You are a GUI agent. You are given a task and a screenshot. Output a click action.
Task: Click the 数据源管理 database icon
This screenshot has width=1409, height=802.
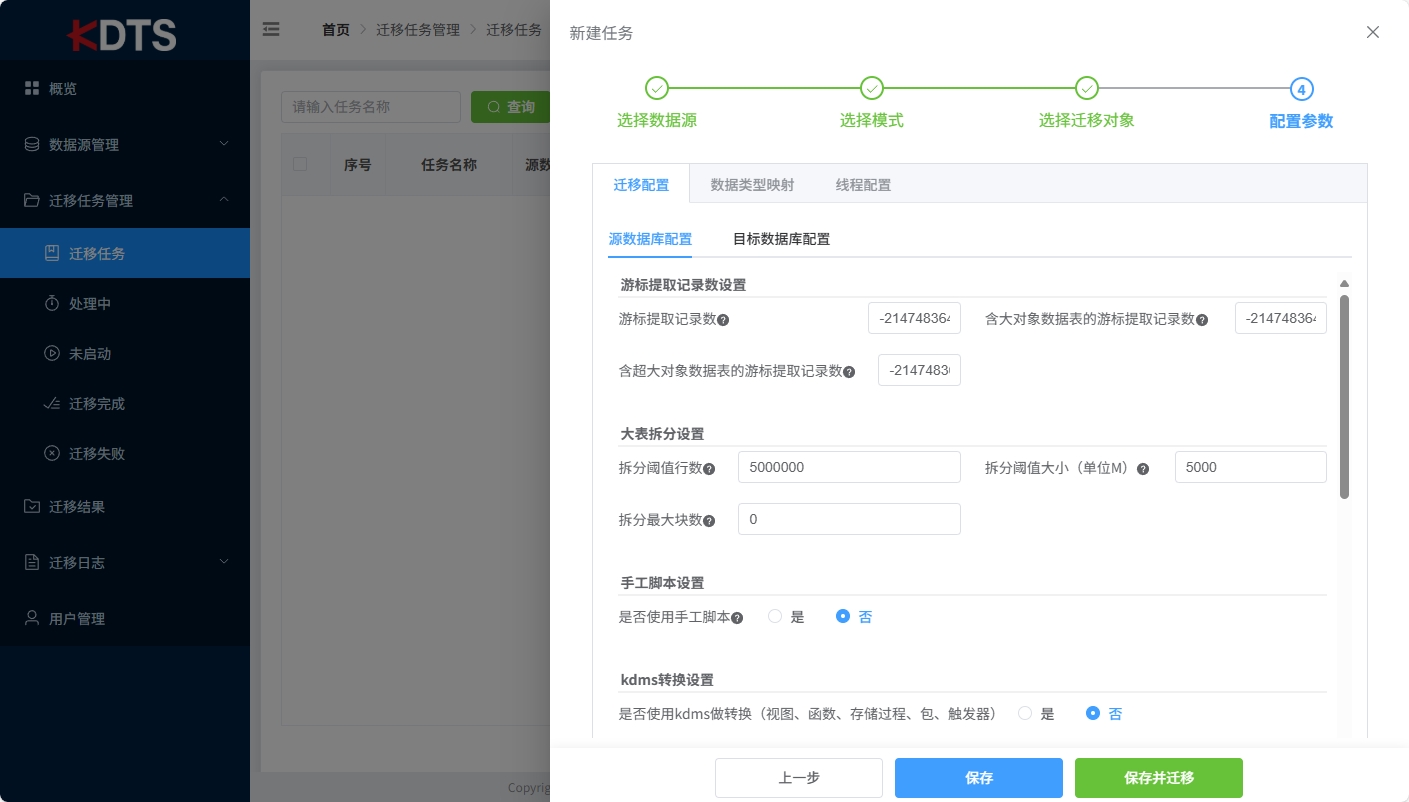(32, 144)
